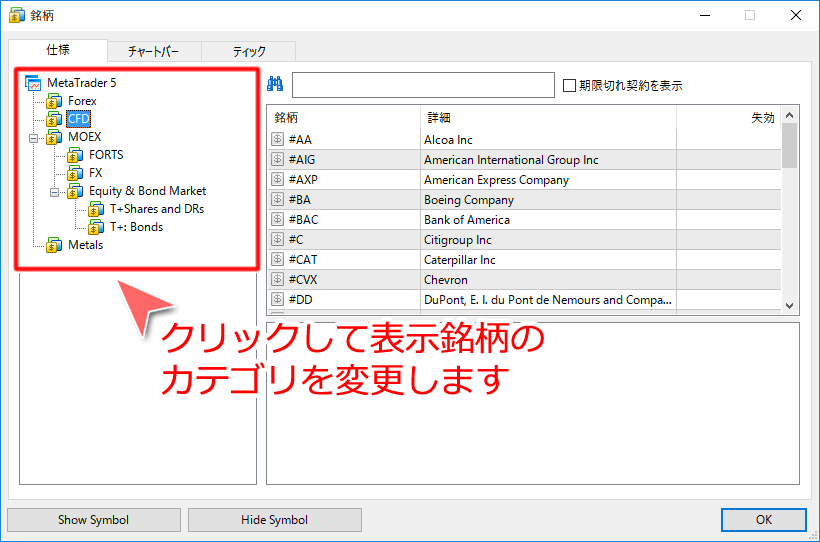Screen dimensions: 820x542
Task: Click the Show Symbol button
Action: click(x=94, y=520)
